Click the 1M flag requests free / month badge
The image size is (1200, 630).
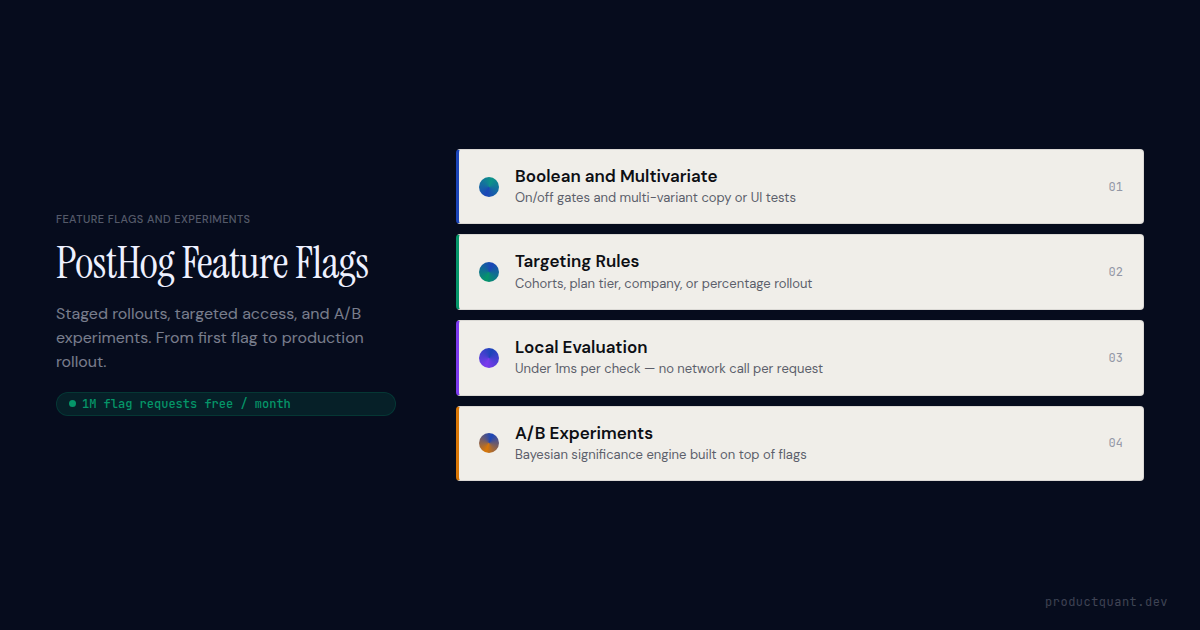point(226,404)
